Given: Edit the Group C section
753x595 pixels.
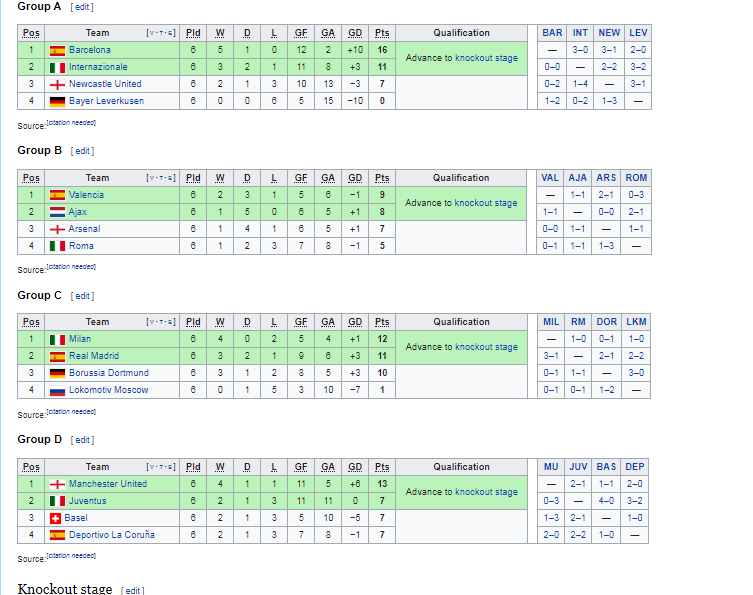Looking at the screenshot, I should [x=82, y=296].
